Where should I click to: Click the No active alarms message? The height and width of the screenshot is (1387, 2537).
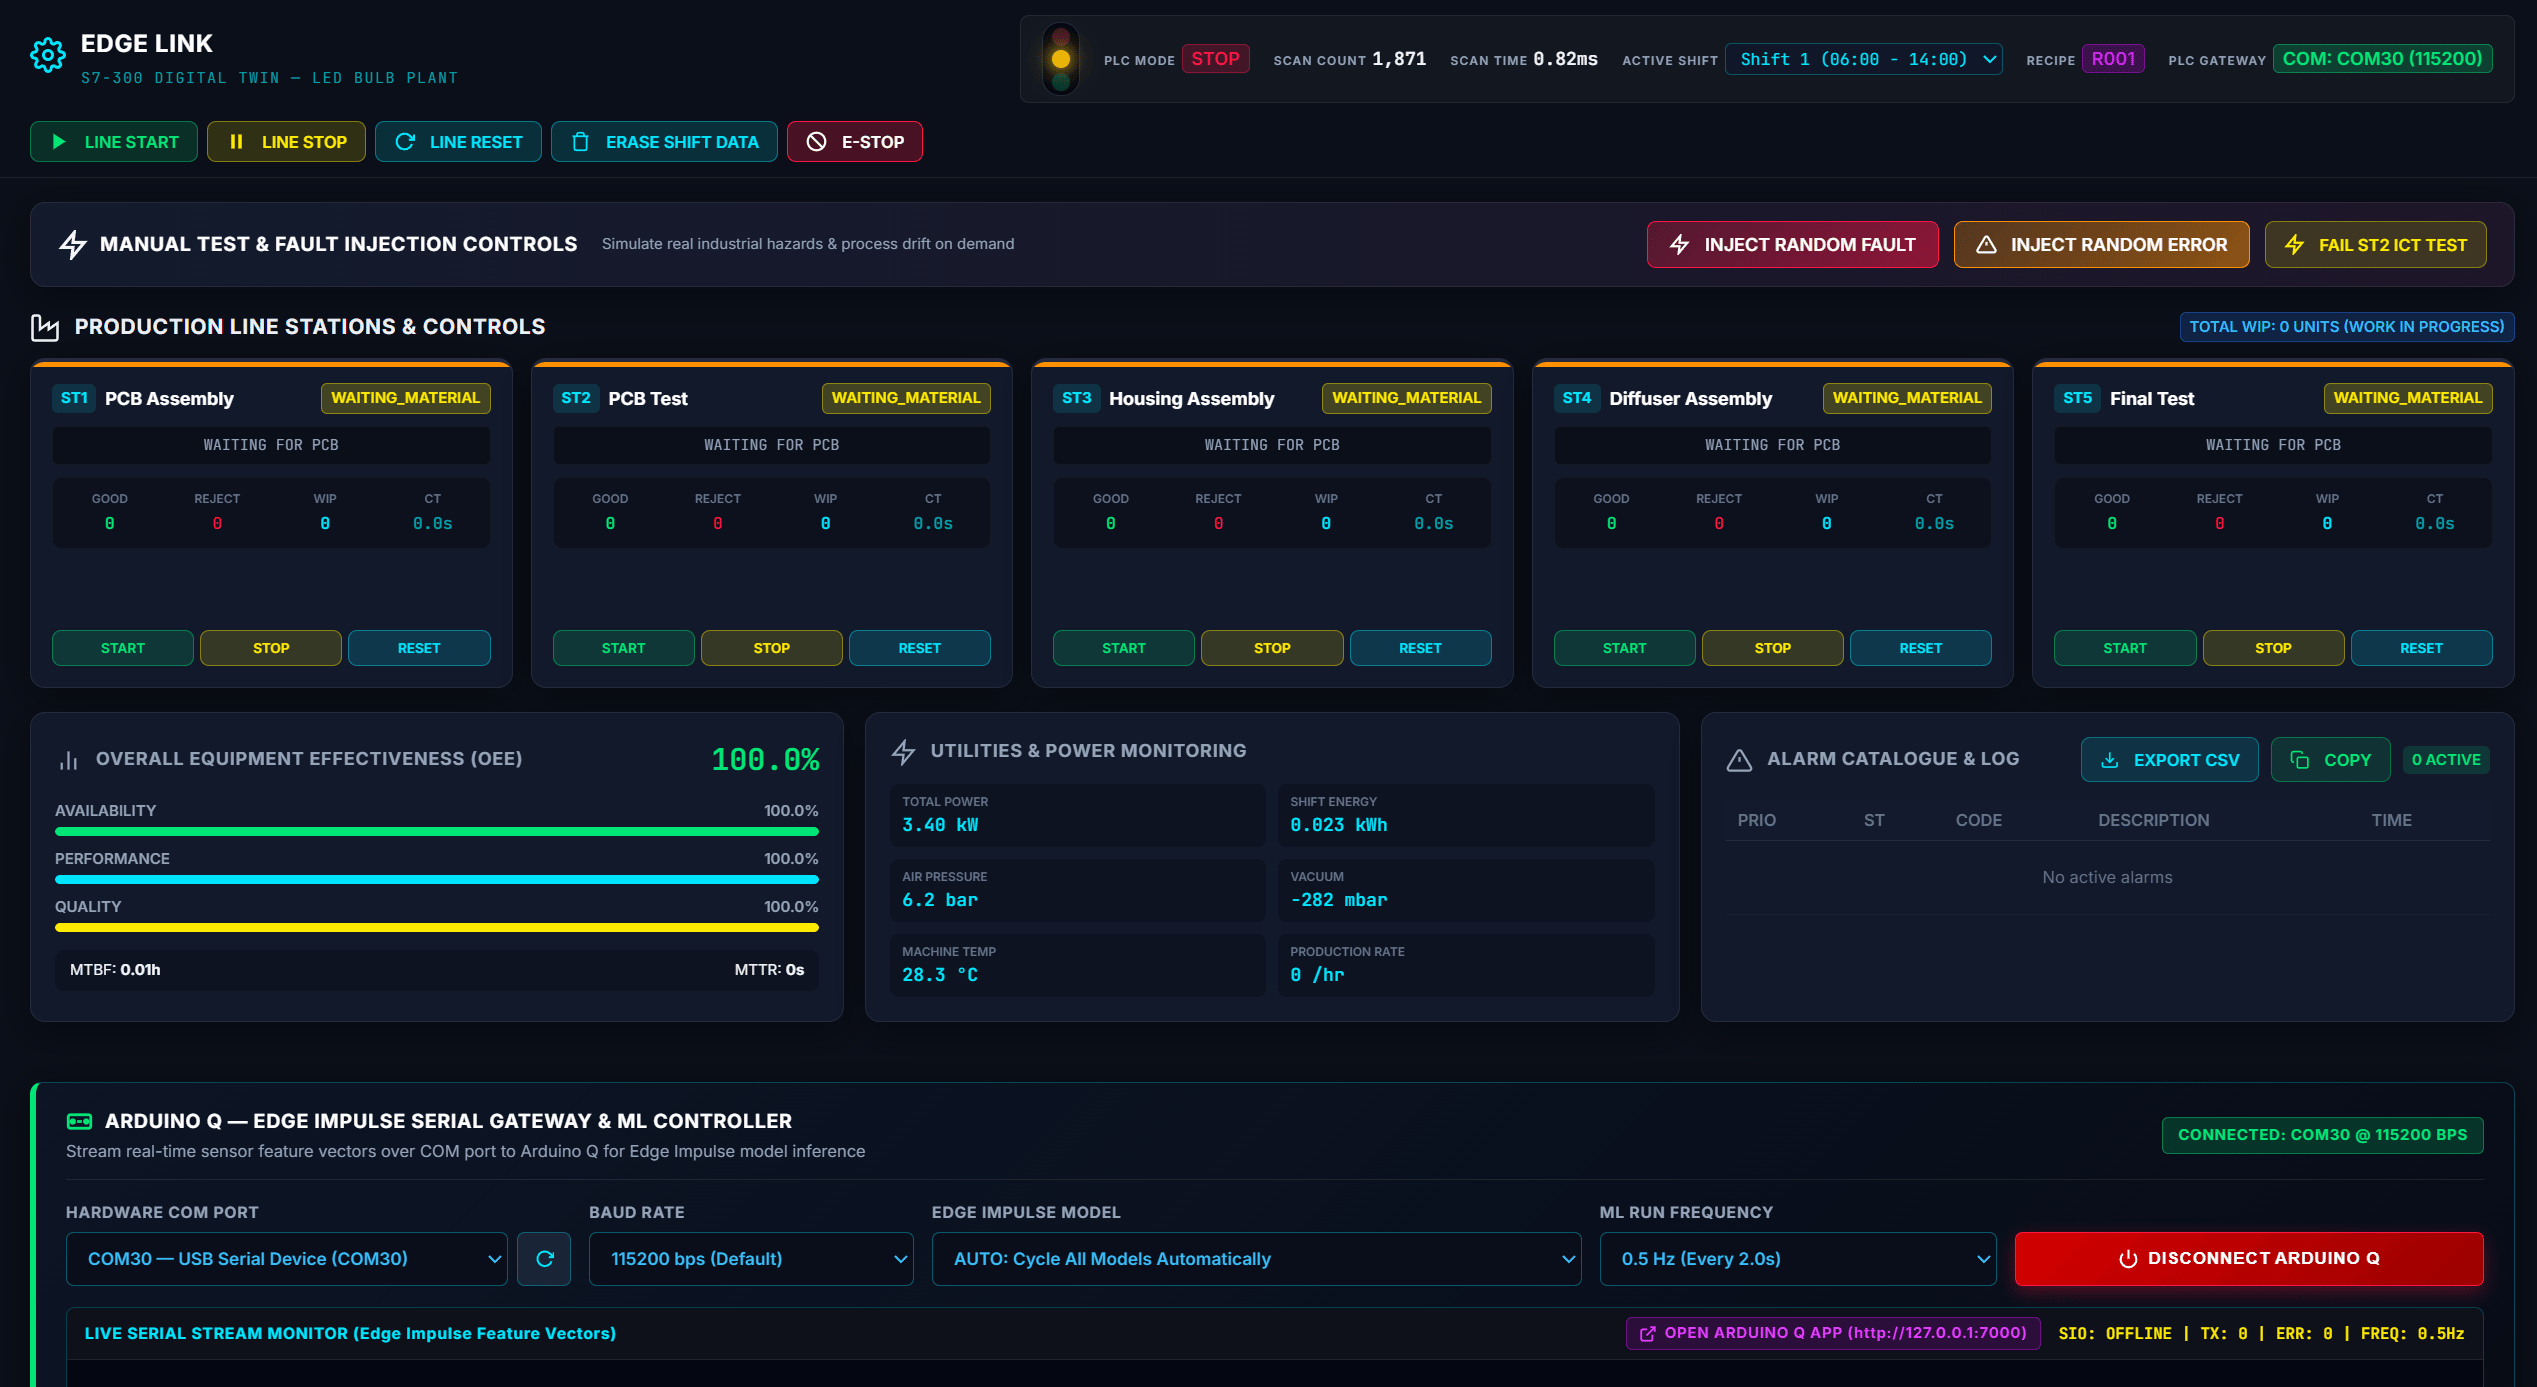(2107, 877)
